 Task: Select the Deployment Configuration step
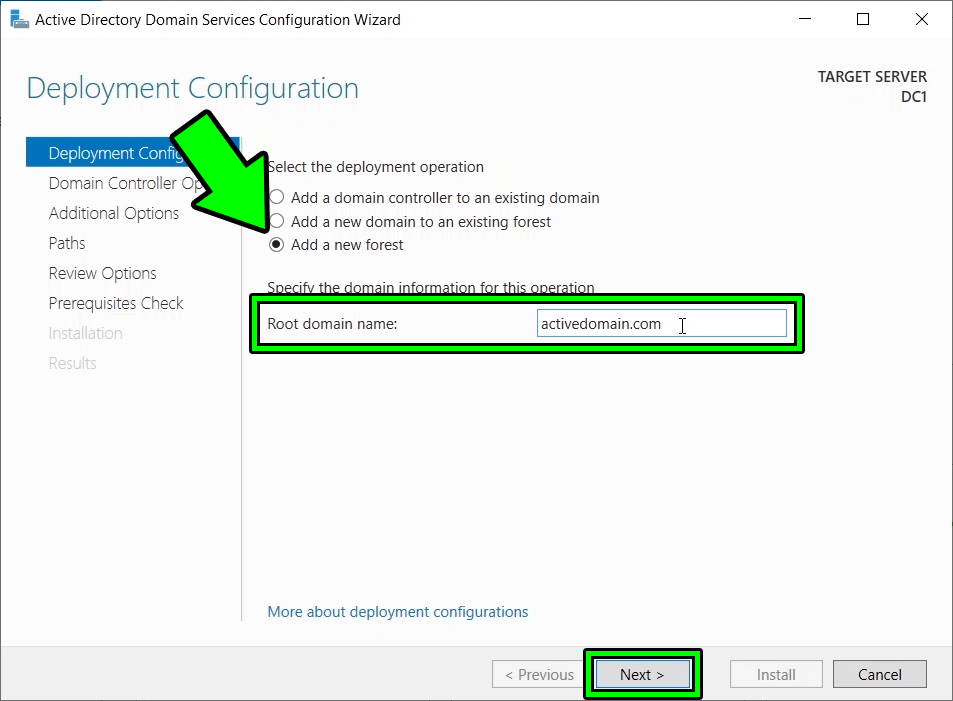110,152
